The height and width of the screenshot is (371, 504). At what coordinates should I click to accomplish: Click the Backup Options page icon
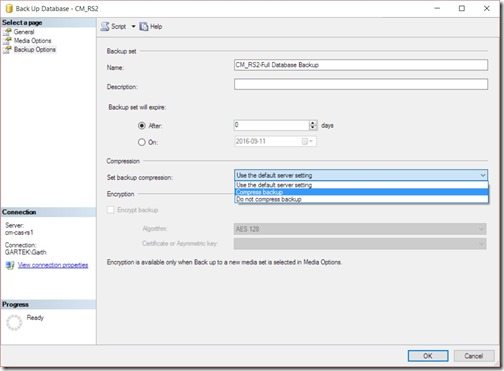pos(7,50)
